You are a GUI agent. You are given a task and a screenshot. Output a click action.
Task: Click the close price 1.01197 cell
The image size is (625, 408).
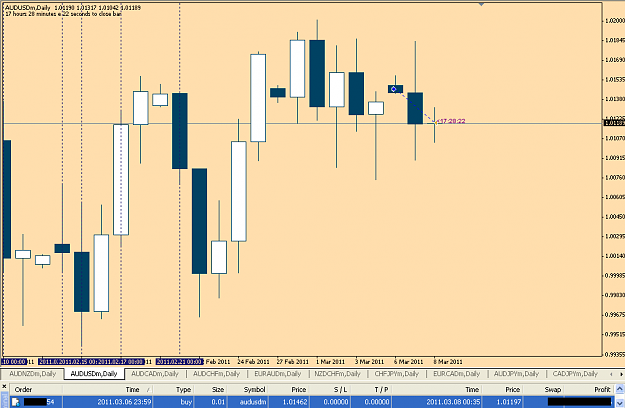509,402
